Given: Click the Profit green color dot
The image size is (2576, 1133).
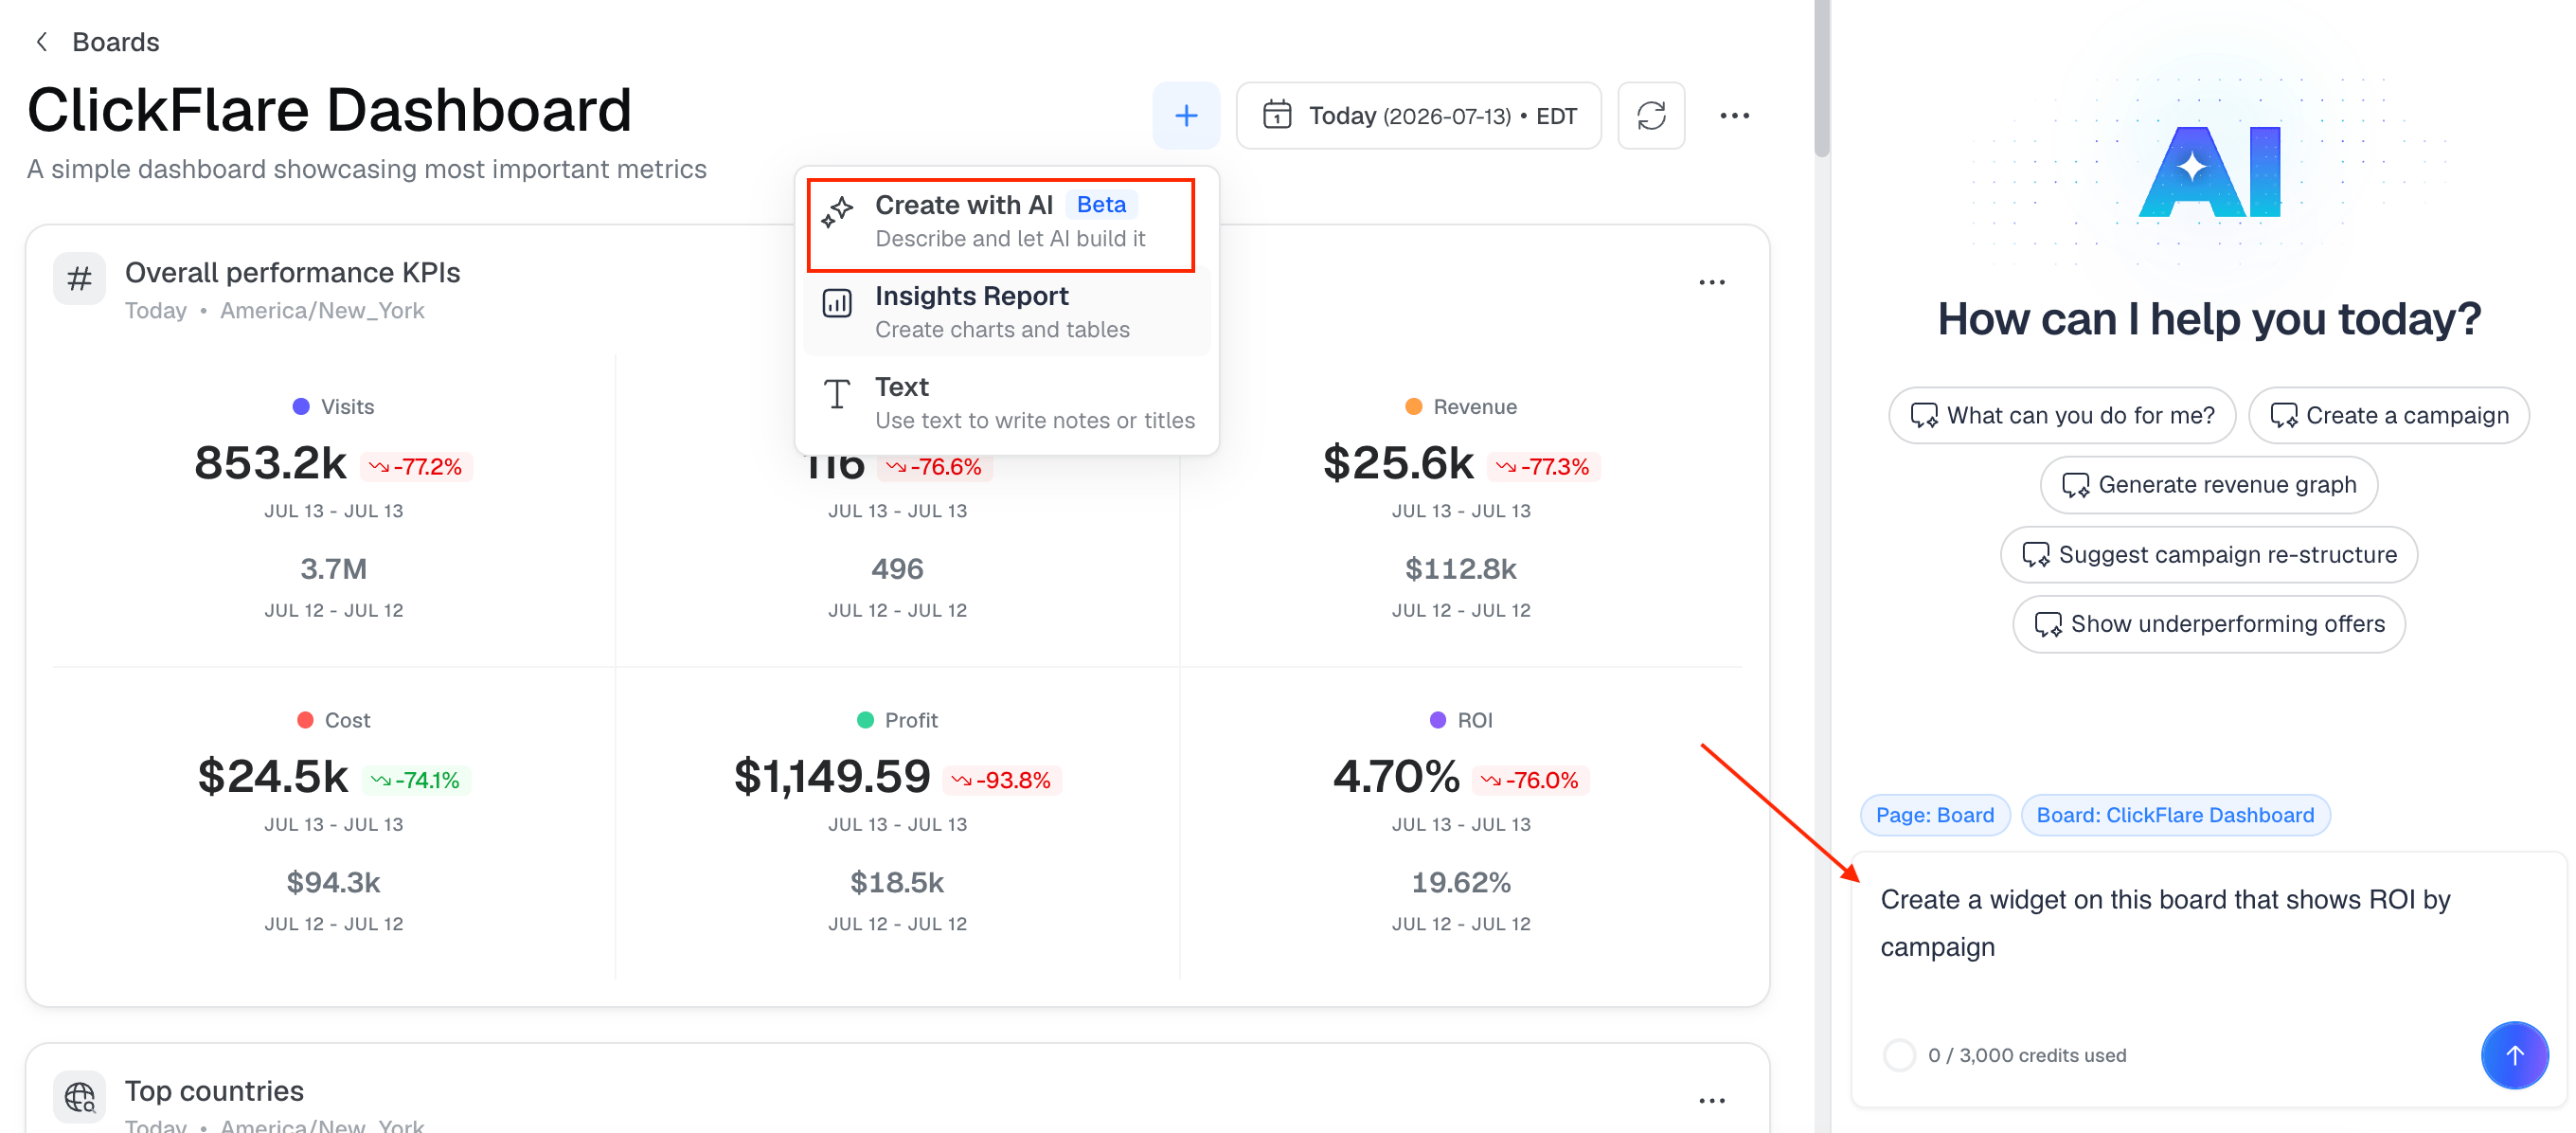Looking at the screenshot, I should click(865, 720).
